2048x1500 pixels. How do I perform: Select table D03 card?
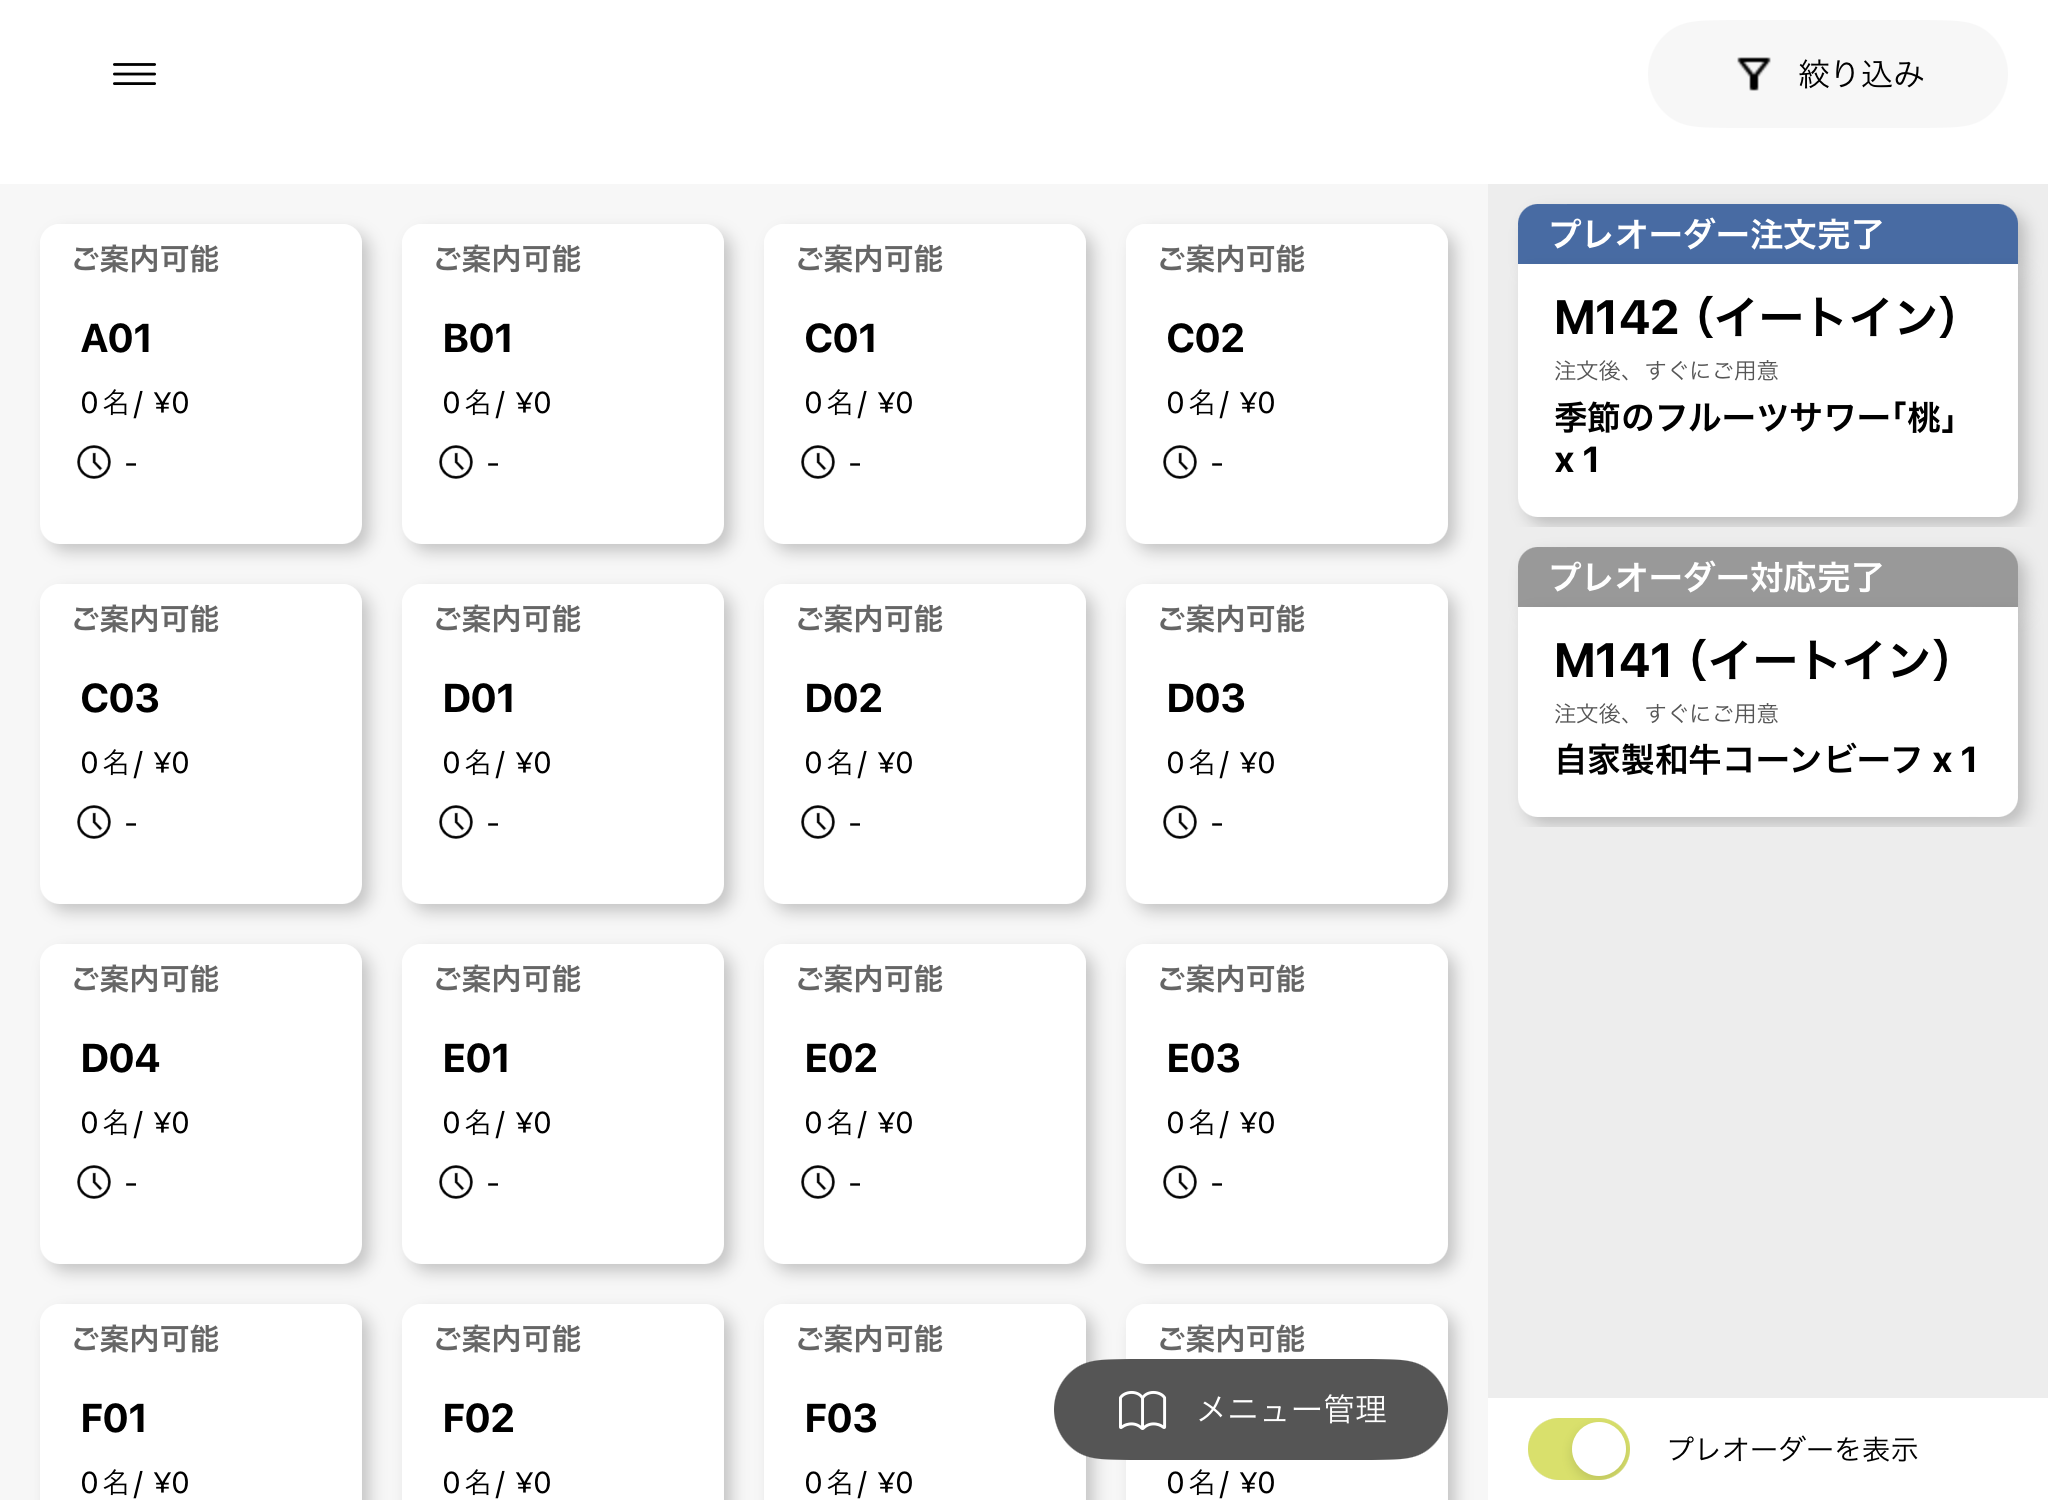tap(1286, 744)
